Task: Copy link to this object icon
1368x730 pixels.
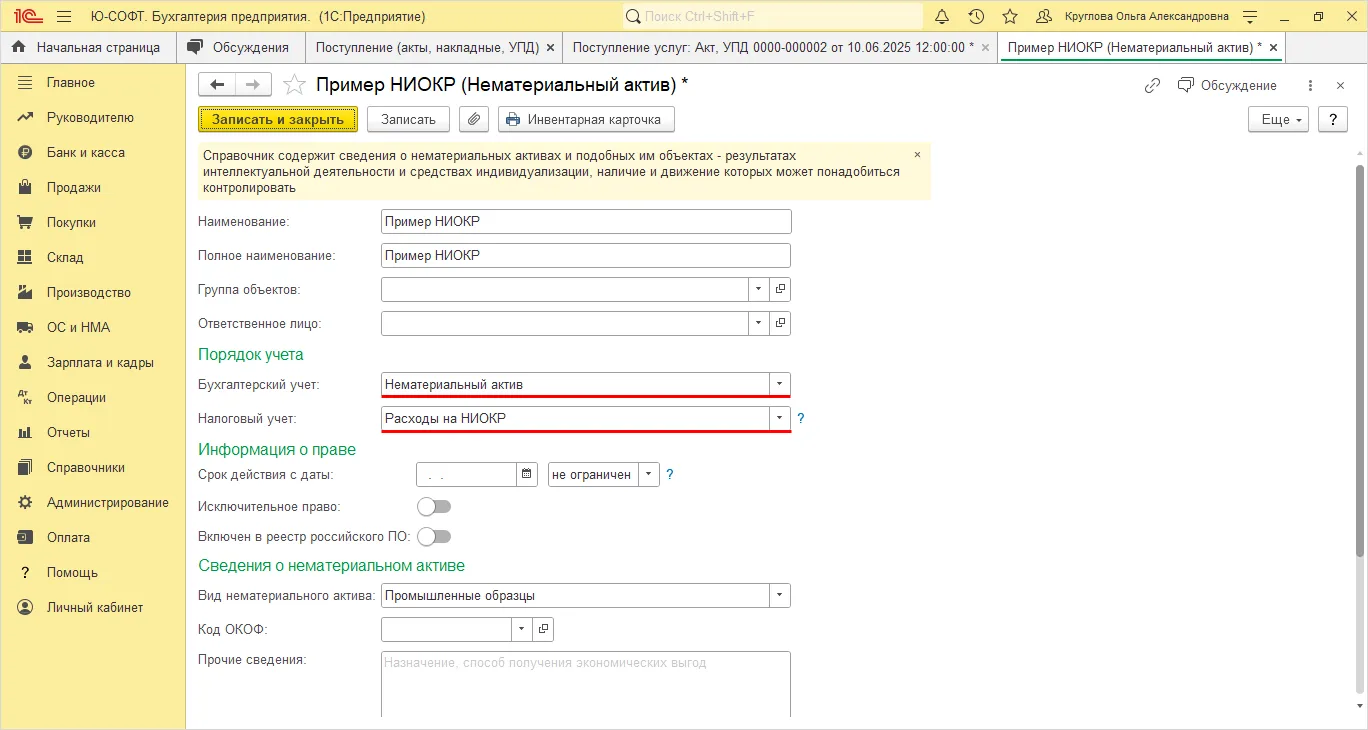Action: [1152, 85]
